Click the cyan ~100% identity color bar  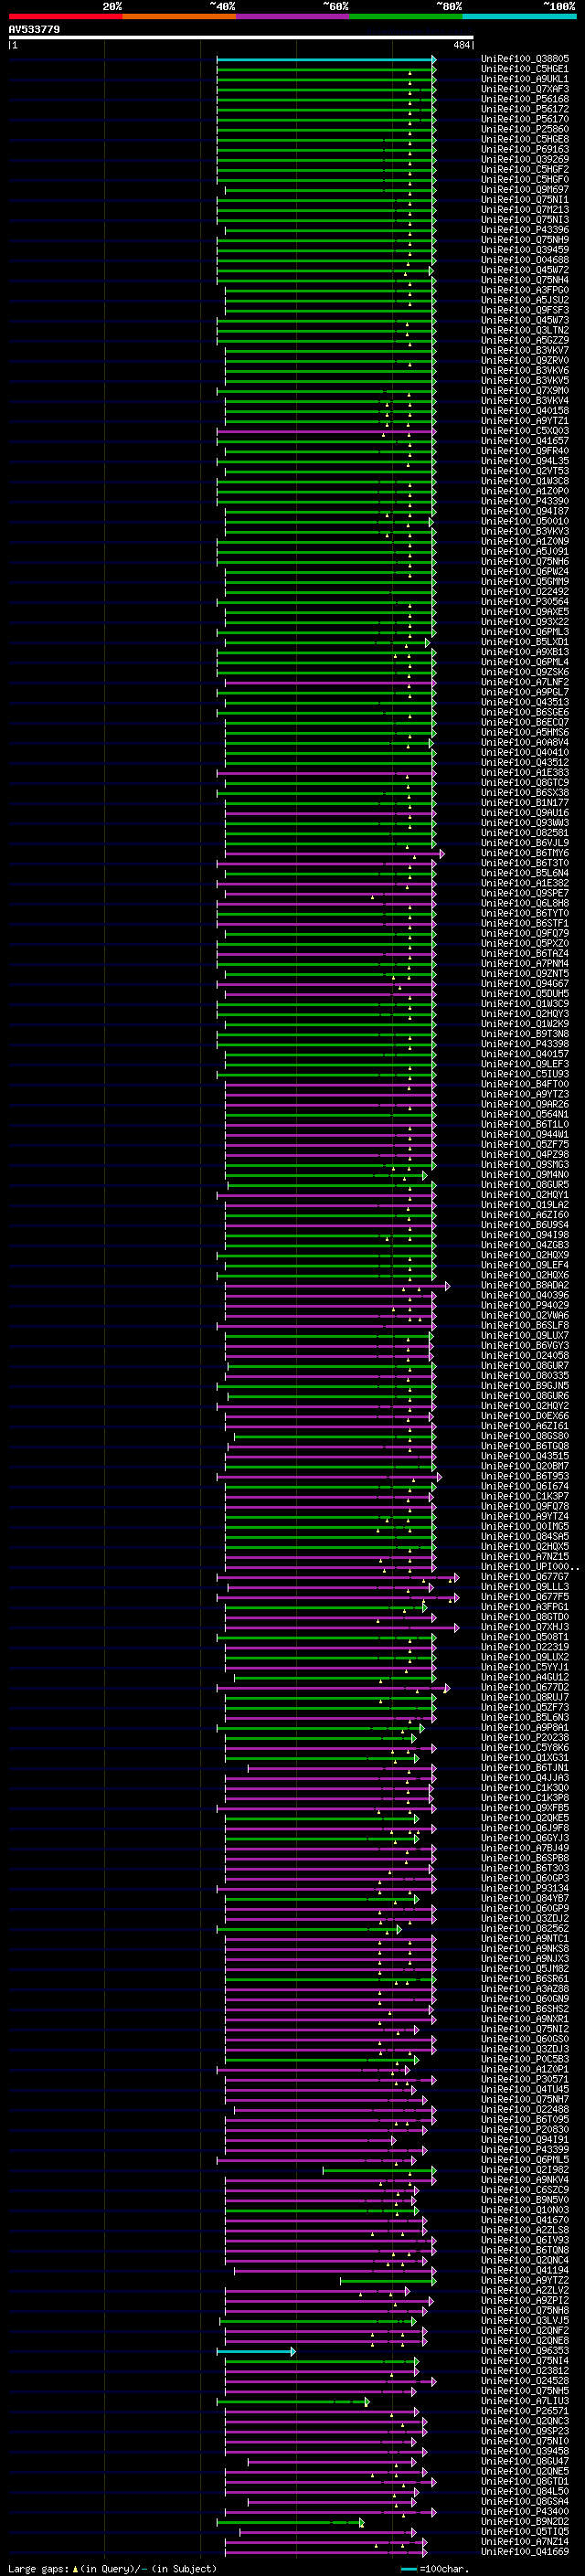(x=519, y=16)
